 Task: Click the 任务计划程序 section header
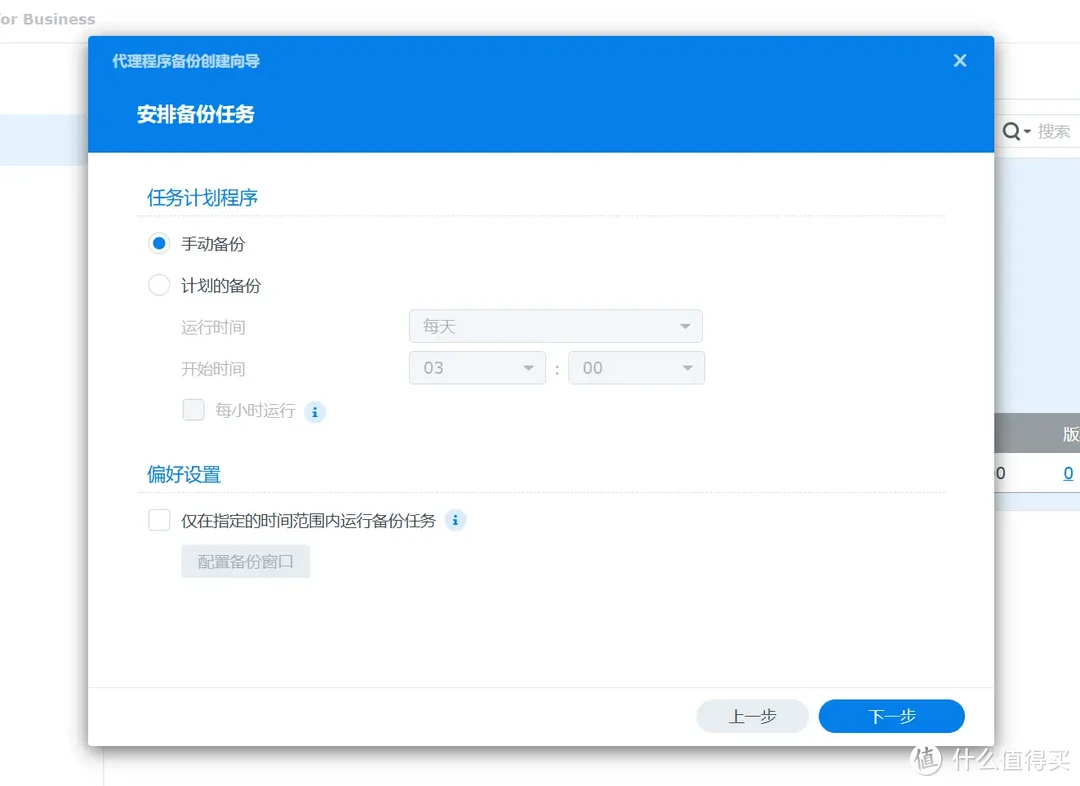202,197
